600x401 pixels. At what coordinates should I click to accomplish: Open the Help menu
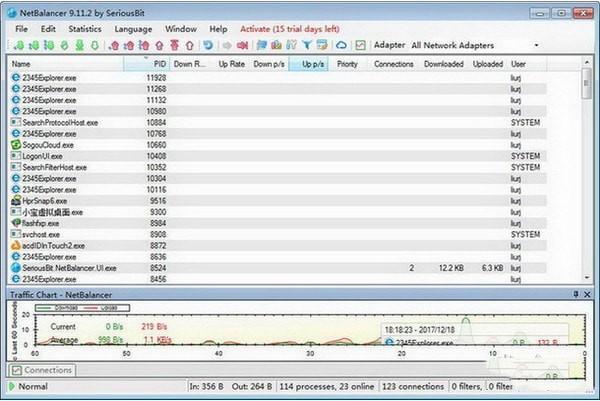click(x=218, y=29)
